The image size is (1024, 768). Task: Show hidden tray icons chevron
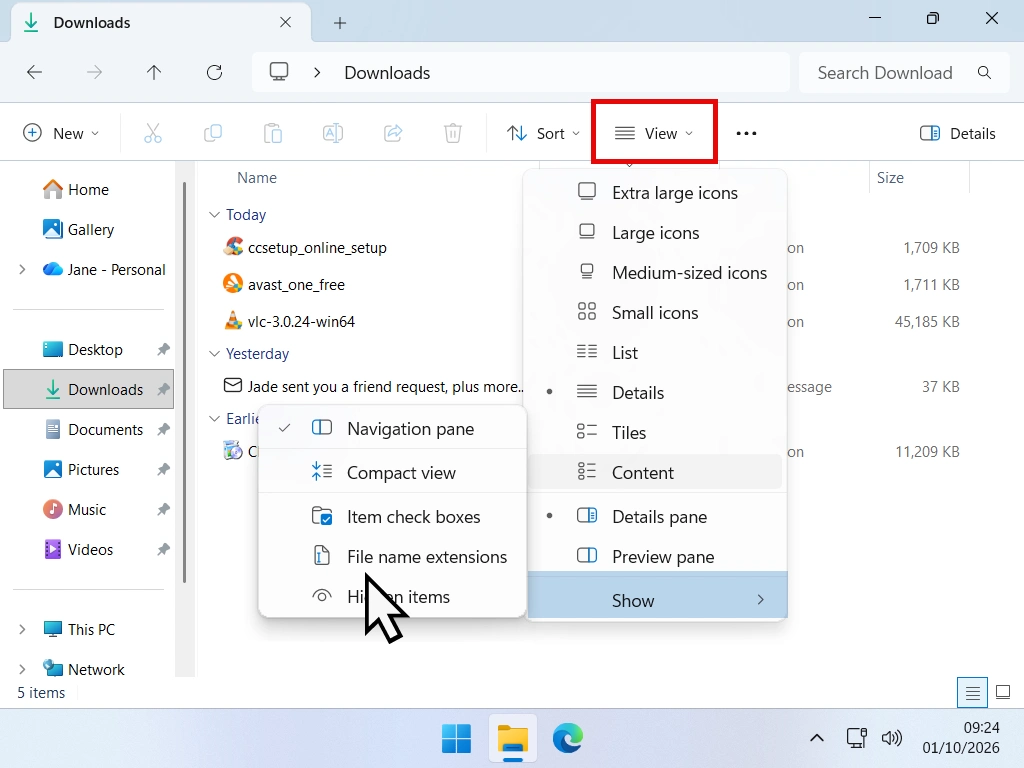pos(816,739)
